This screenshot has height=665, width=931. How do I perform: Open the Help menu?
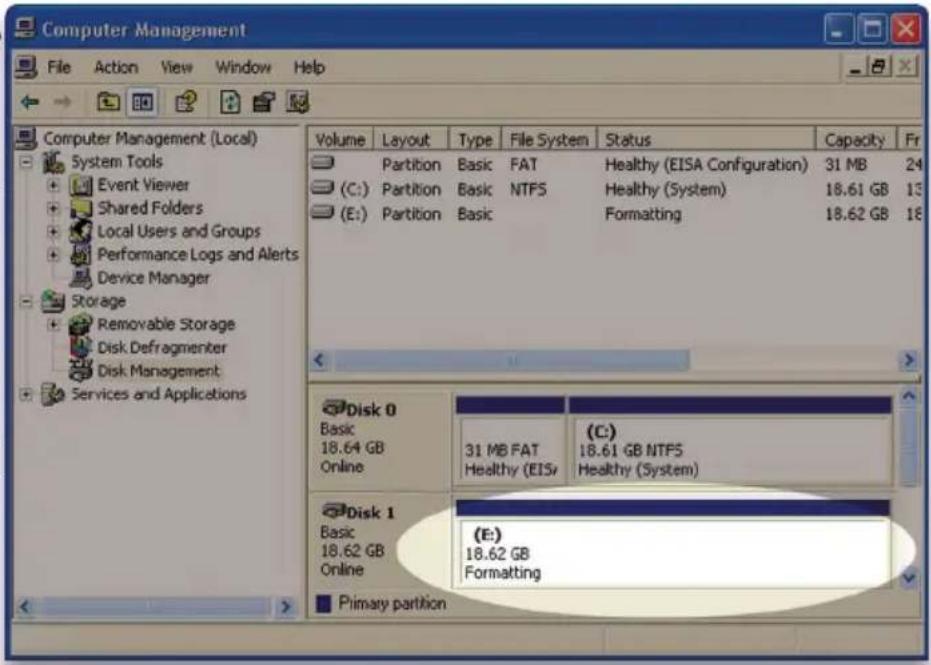point(309,67)
